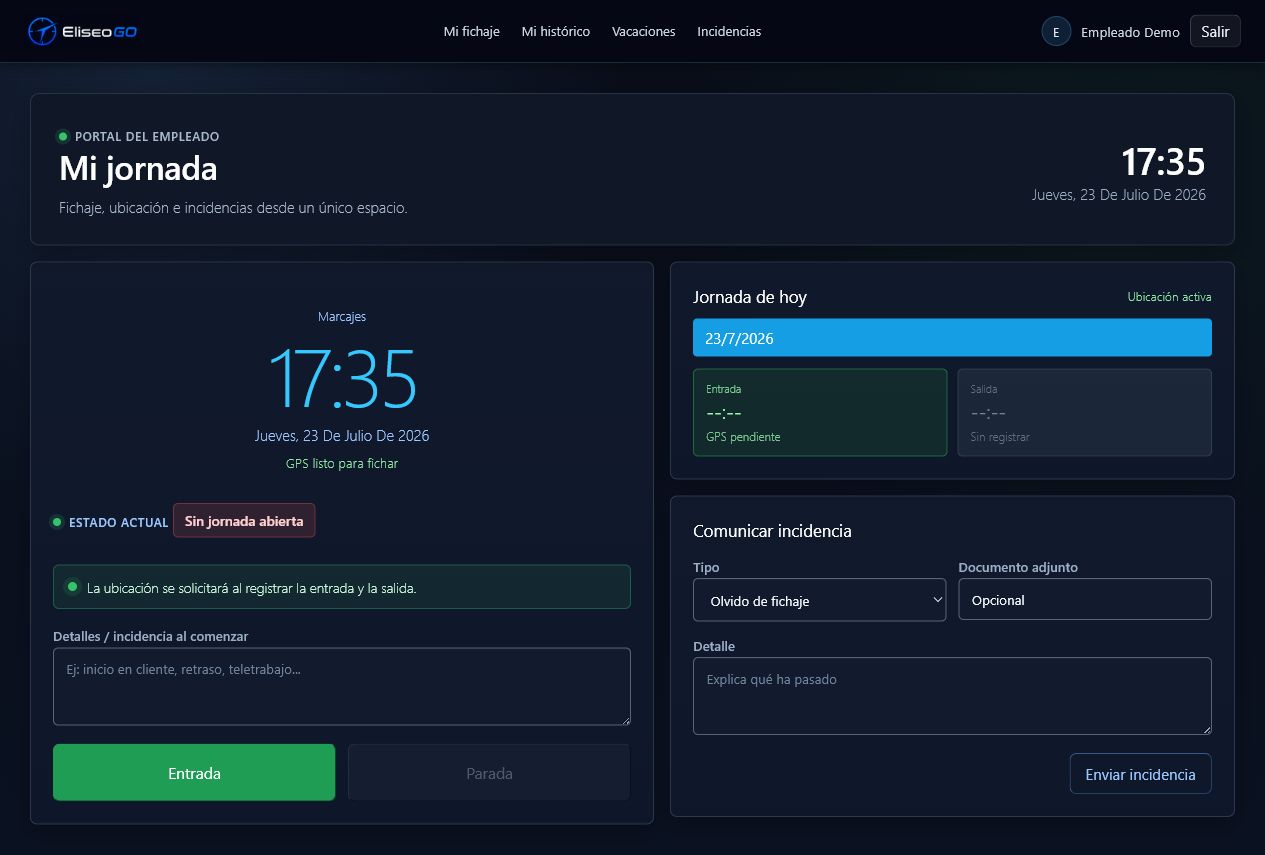The height and width of the screenshot is (855, 1265).
Task: Click the GPS listo para fichar text
Action: point(342,464)
